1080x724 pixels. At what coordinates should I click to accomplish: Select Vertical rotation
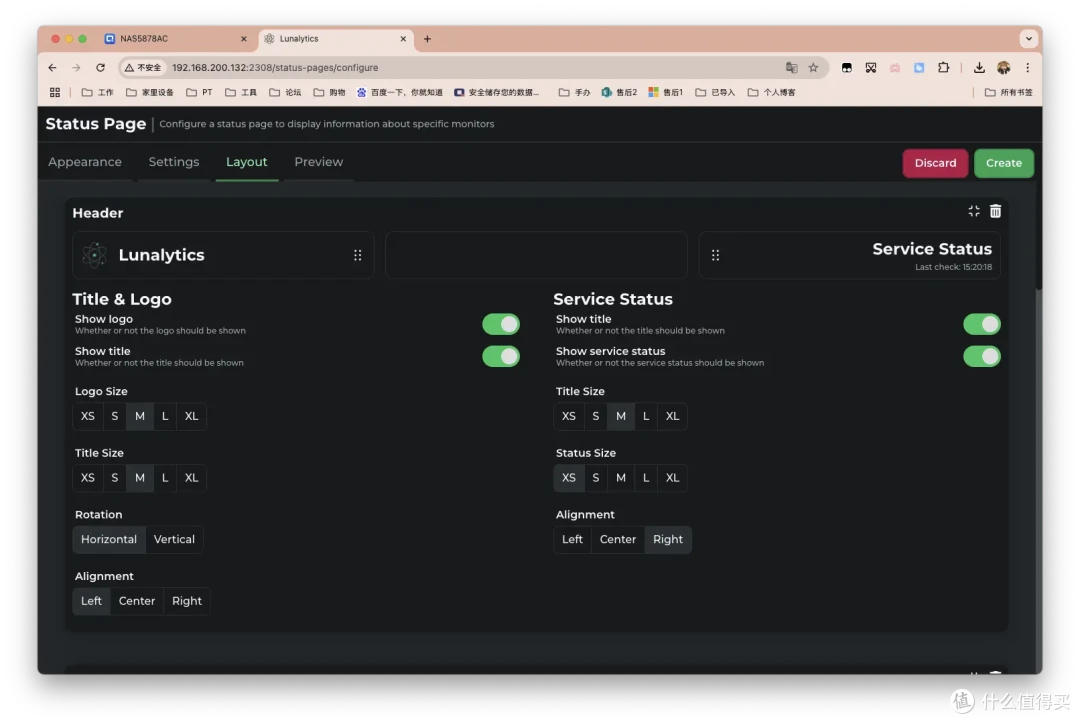click(x=174, y=539)
